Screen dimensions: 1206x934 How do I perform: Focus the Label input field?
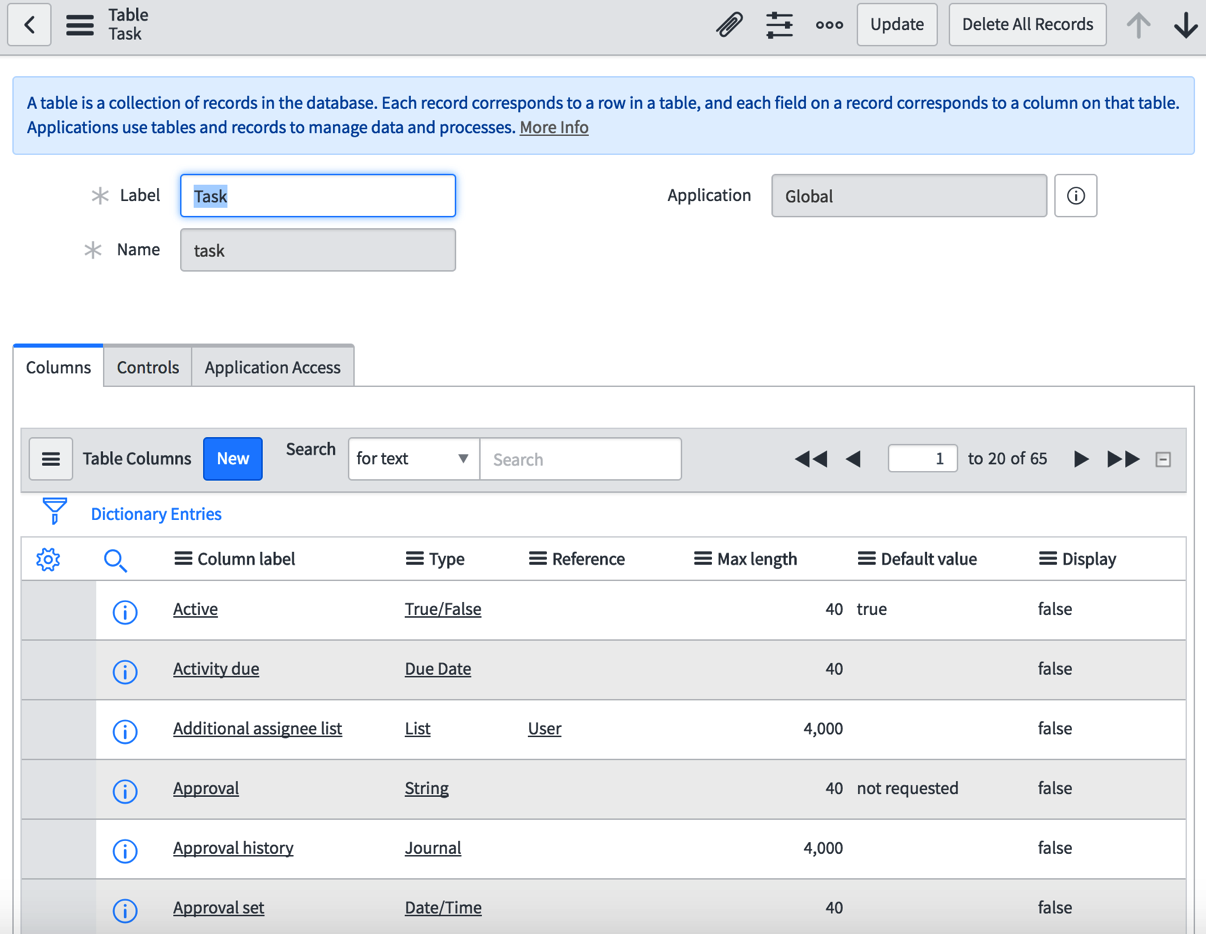tap(318, 196)
